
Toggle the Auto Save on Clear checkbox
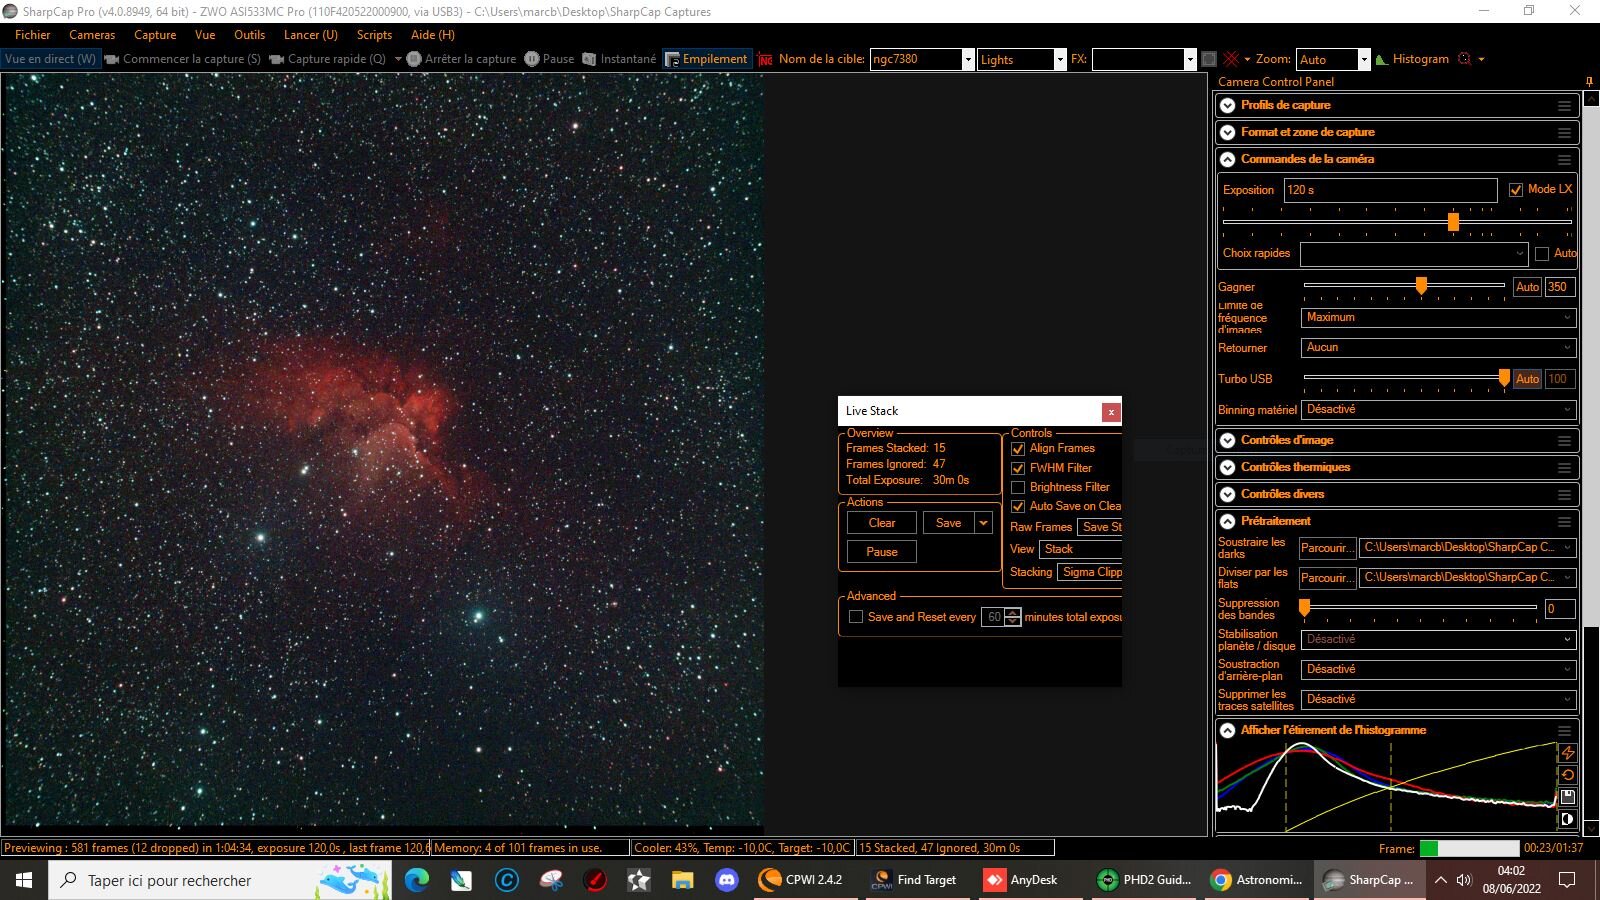pyautogui.click(x=1018, y=506)
